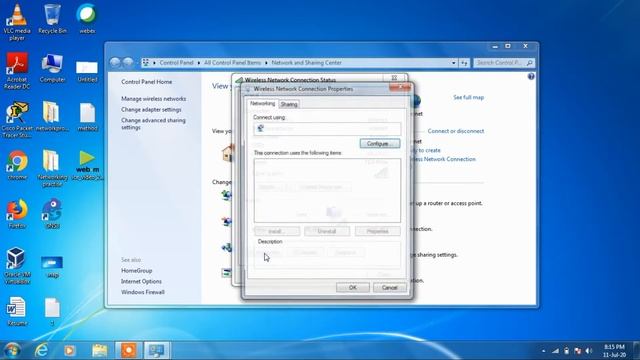Screen dimensions: 640x360
Task: Show hidden system tray icons
Action: pos(543,351)
